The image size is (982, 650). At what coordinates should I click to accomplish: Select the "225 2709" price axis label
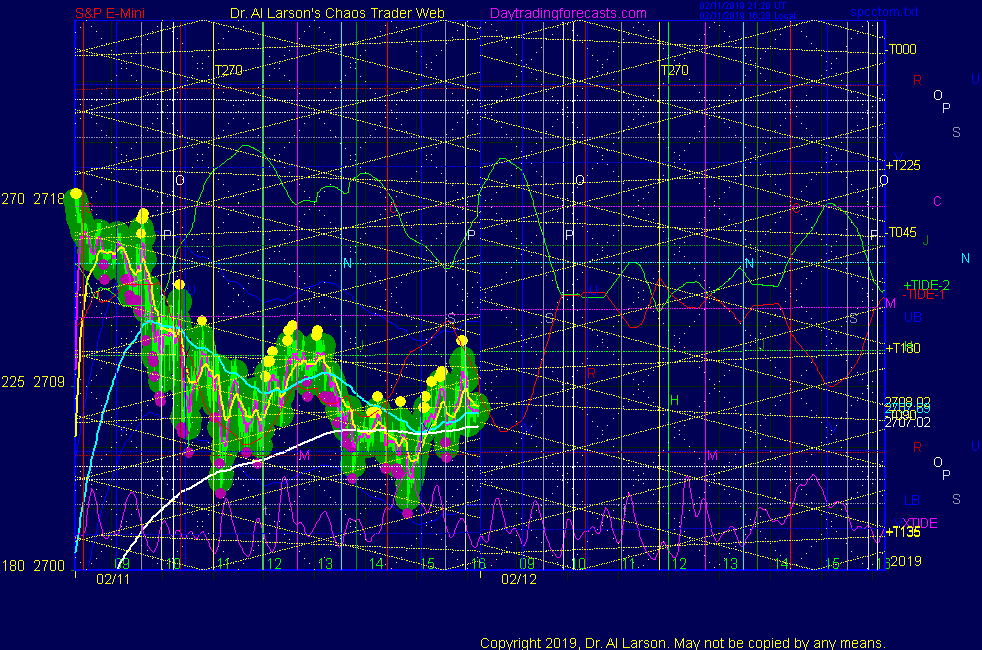pyautogui.click(x=33, y=382)
